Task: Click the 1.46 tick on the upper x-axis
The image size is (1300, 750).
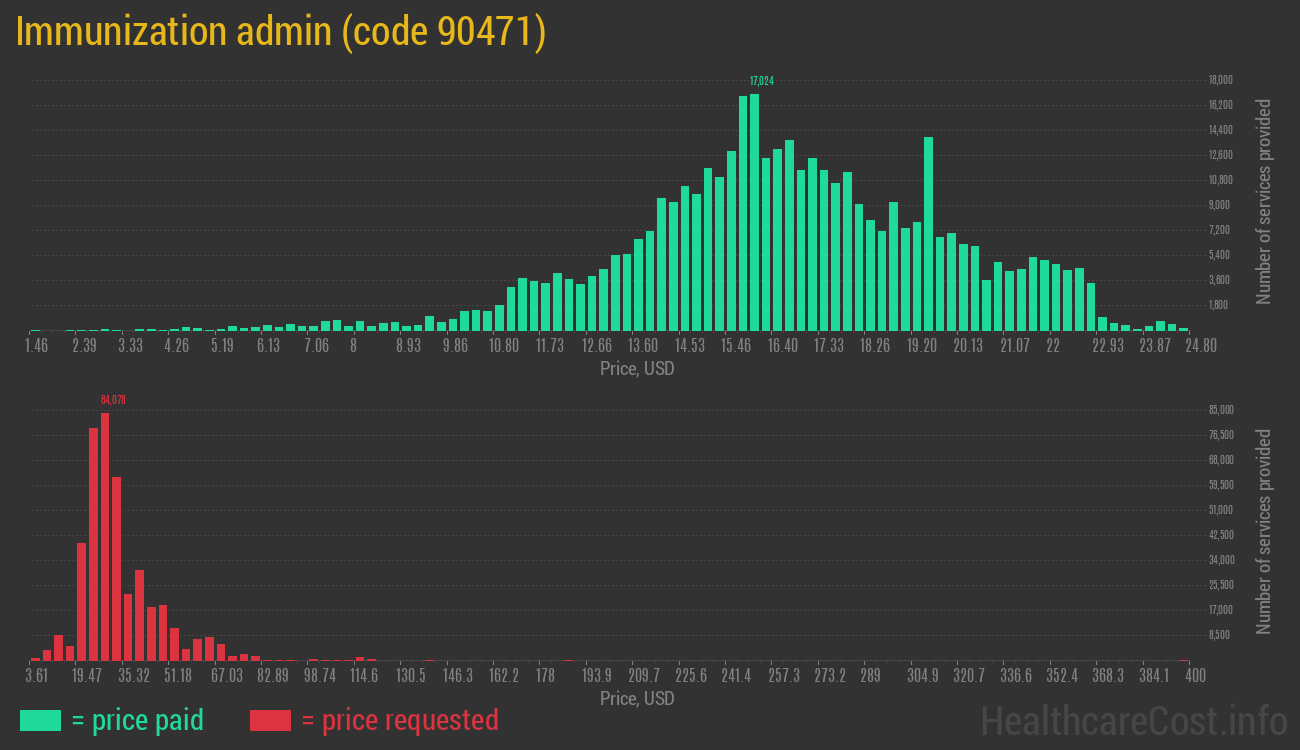Action: coord(36,346)
